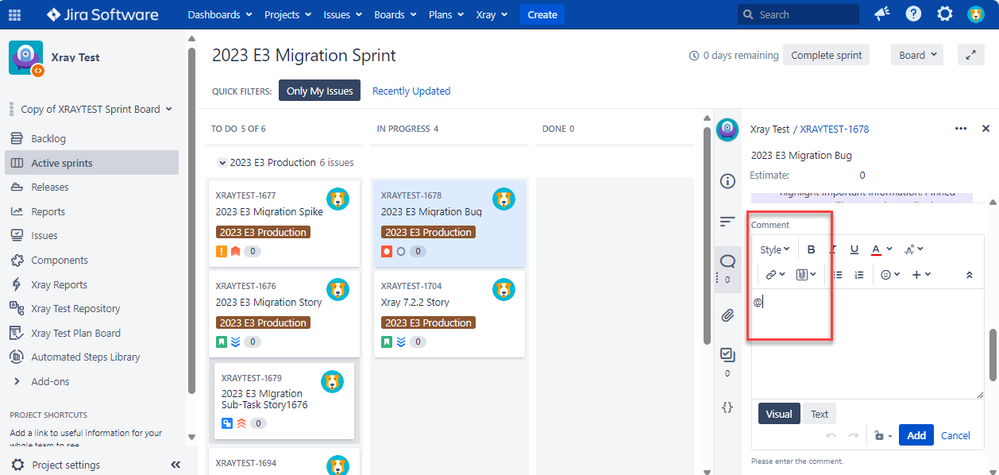This screenshot has height=475, width=999.
Task: Click the Complete sprint button
Action: click(826, 55)
